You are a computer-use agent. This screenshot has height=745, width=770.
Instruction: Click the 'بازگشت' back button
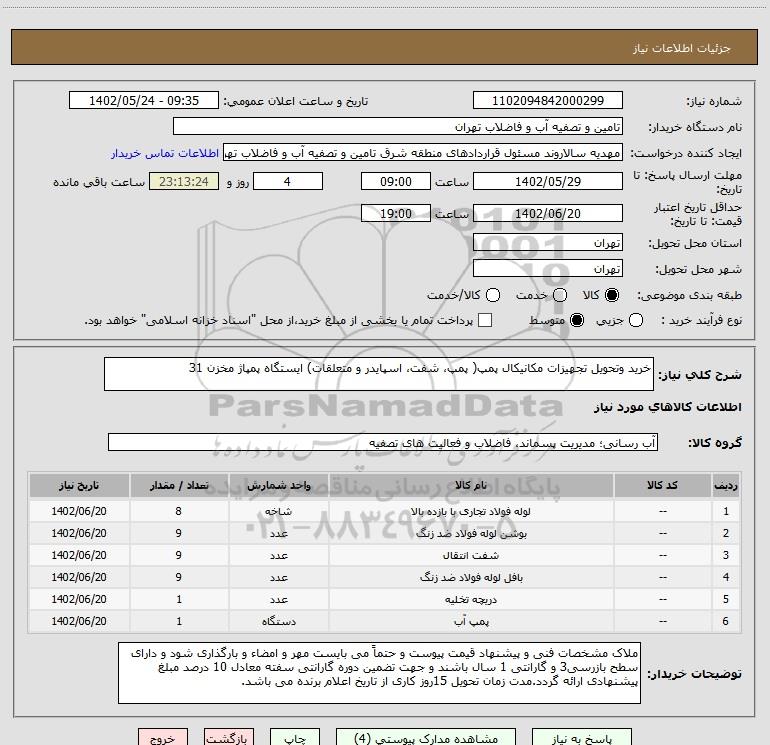tap(224, 738)
